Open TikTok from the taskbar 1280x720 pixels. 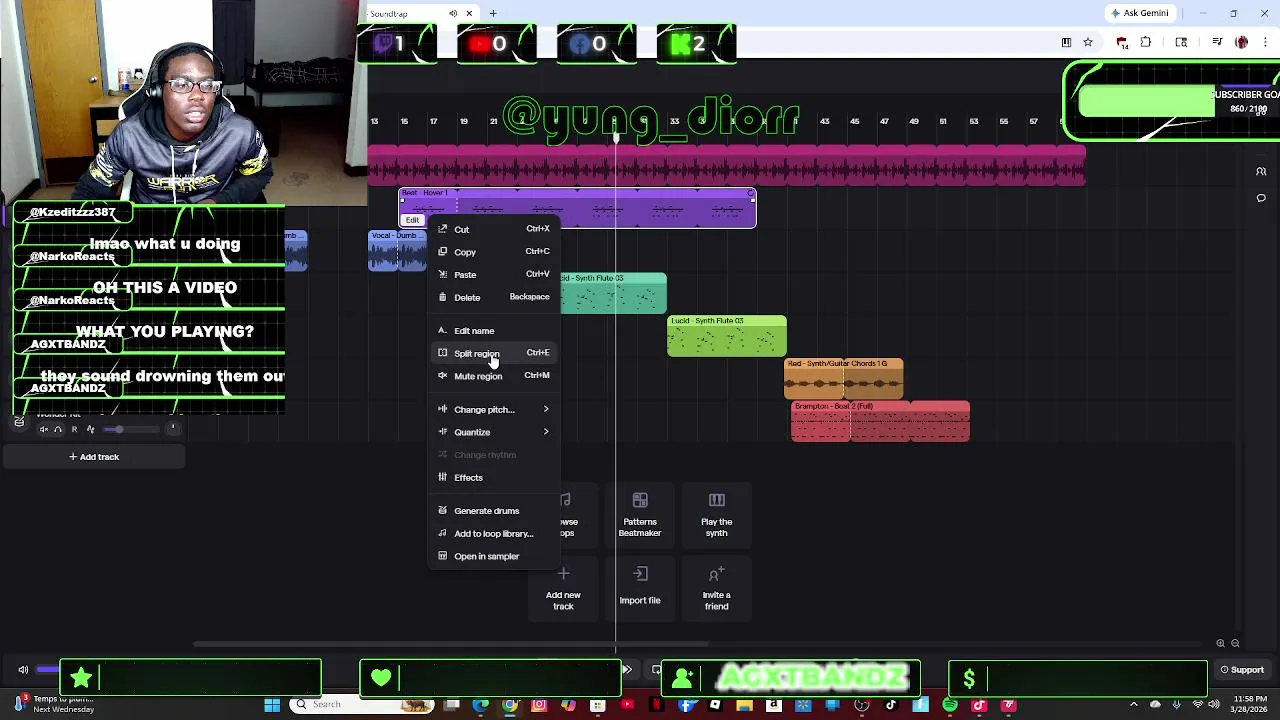coord(891,705)
